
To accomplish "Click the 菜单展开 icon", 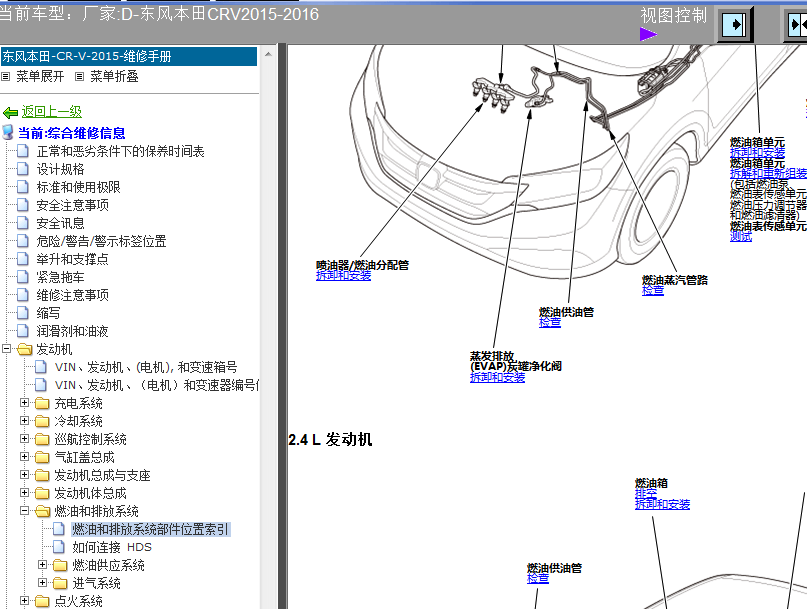I will pyautogui.click(x=6, y=77).
